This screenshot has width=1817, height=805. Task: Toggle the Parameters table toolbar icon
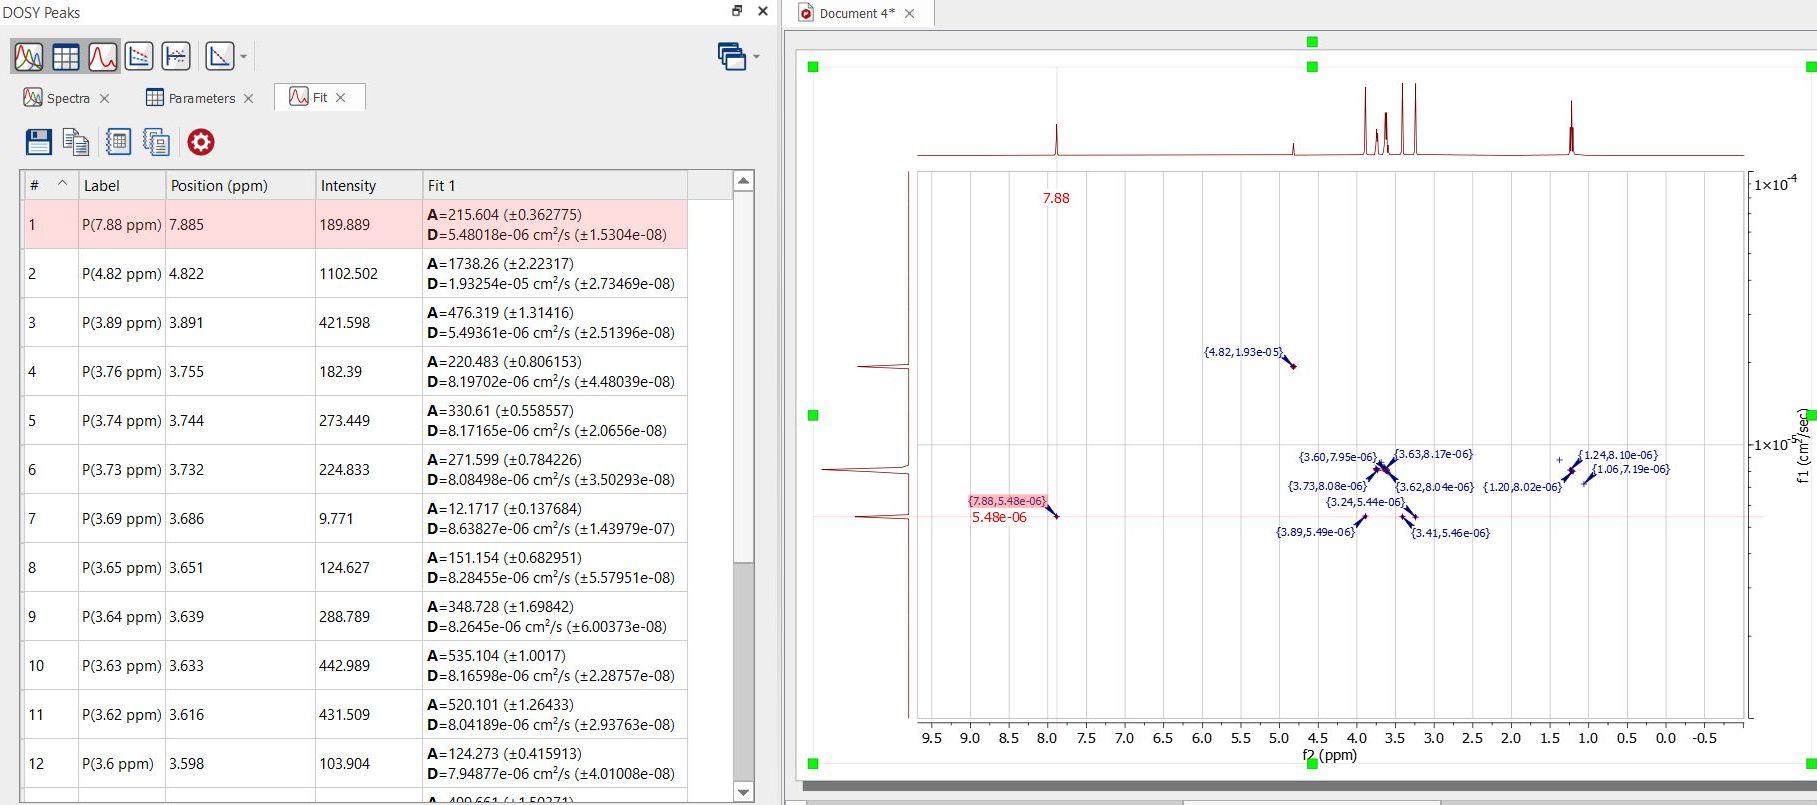66,56
